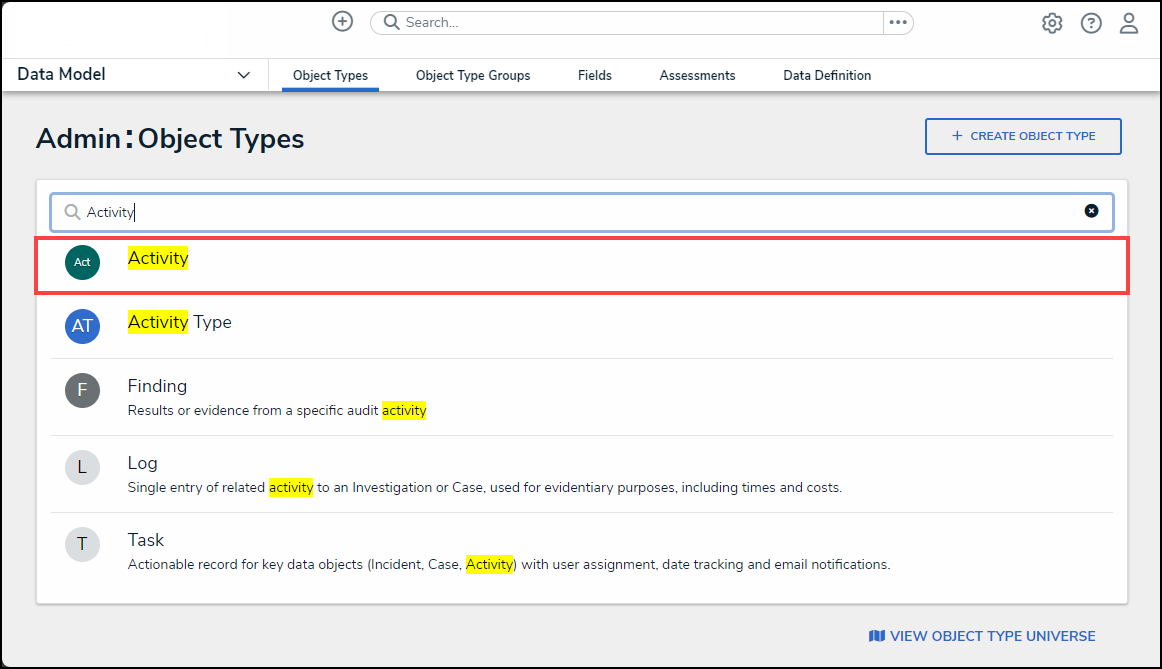The image size is (1162, 669).
Task: Select the Data Definition tab
Action: [x=827, y=76]
